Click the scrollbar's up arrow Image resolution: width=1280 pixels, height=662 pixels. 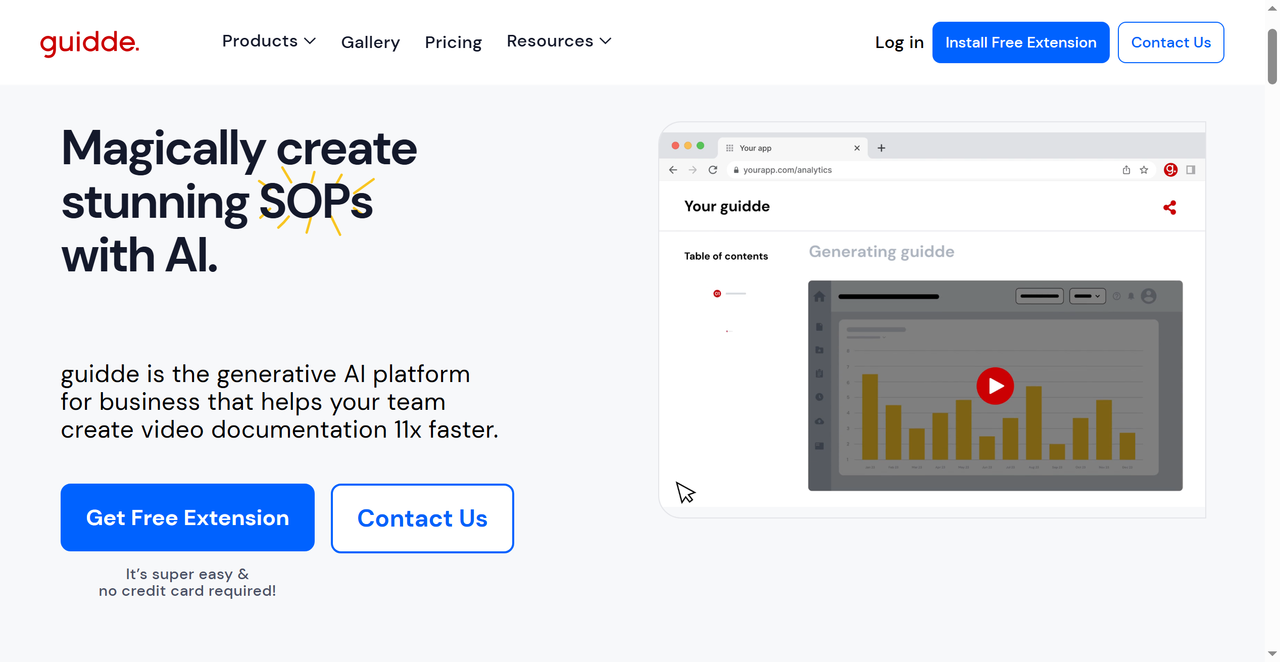1272,9
